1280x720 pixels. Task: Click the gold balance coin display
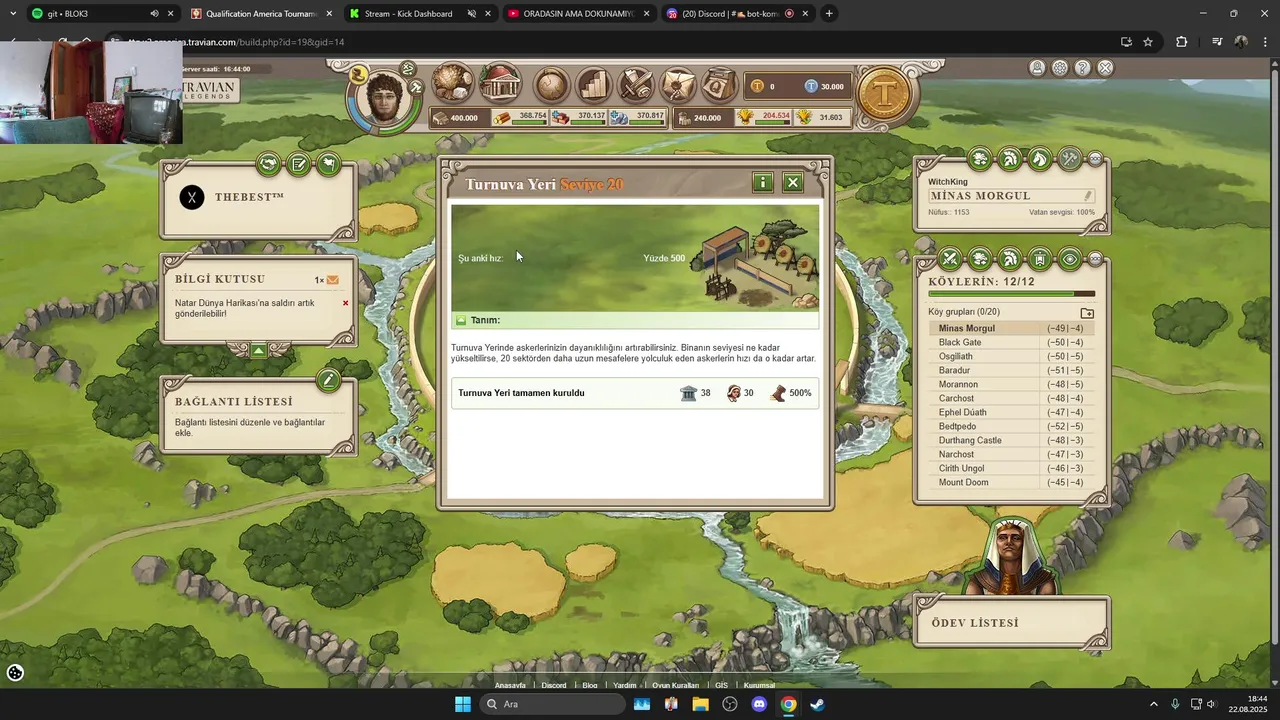[x=765, y=86]
